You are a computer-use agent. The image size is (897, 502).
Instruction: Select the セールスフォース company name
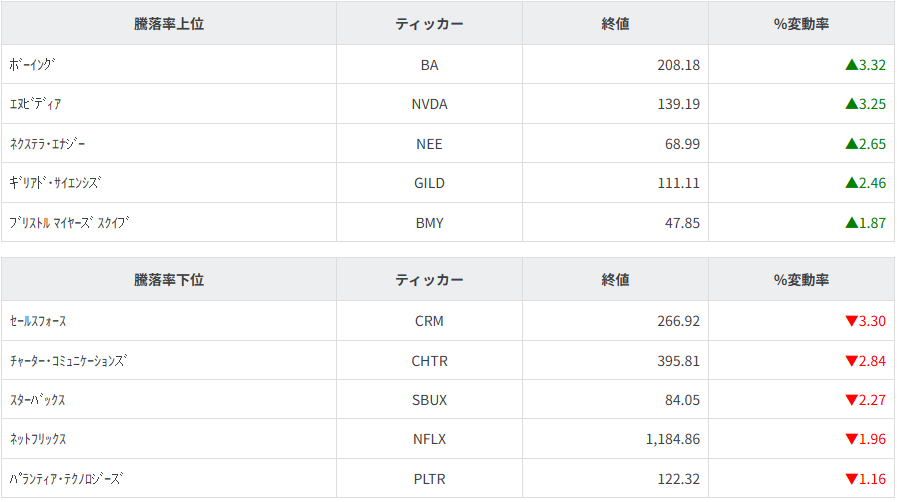(38, 321)
